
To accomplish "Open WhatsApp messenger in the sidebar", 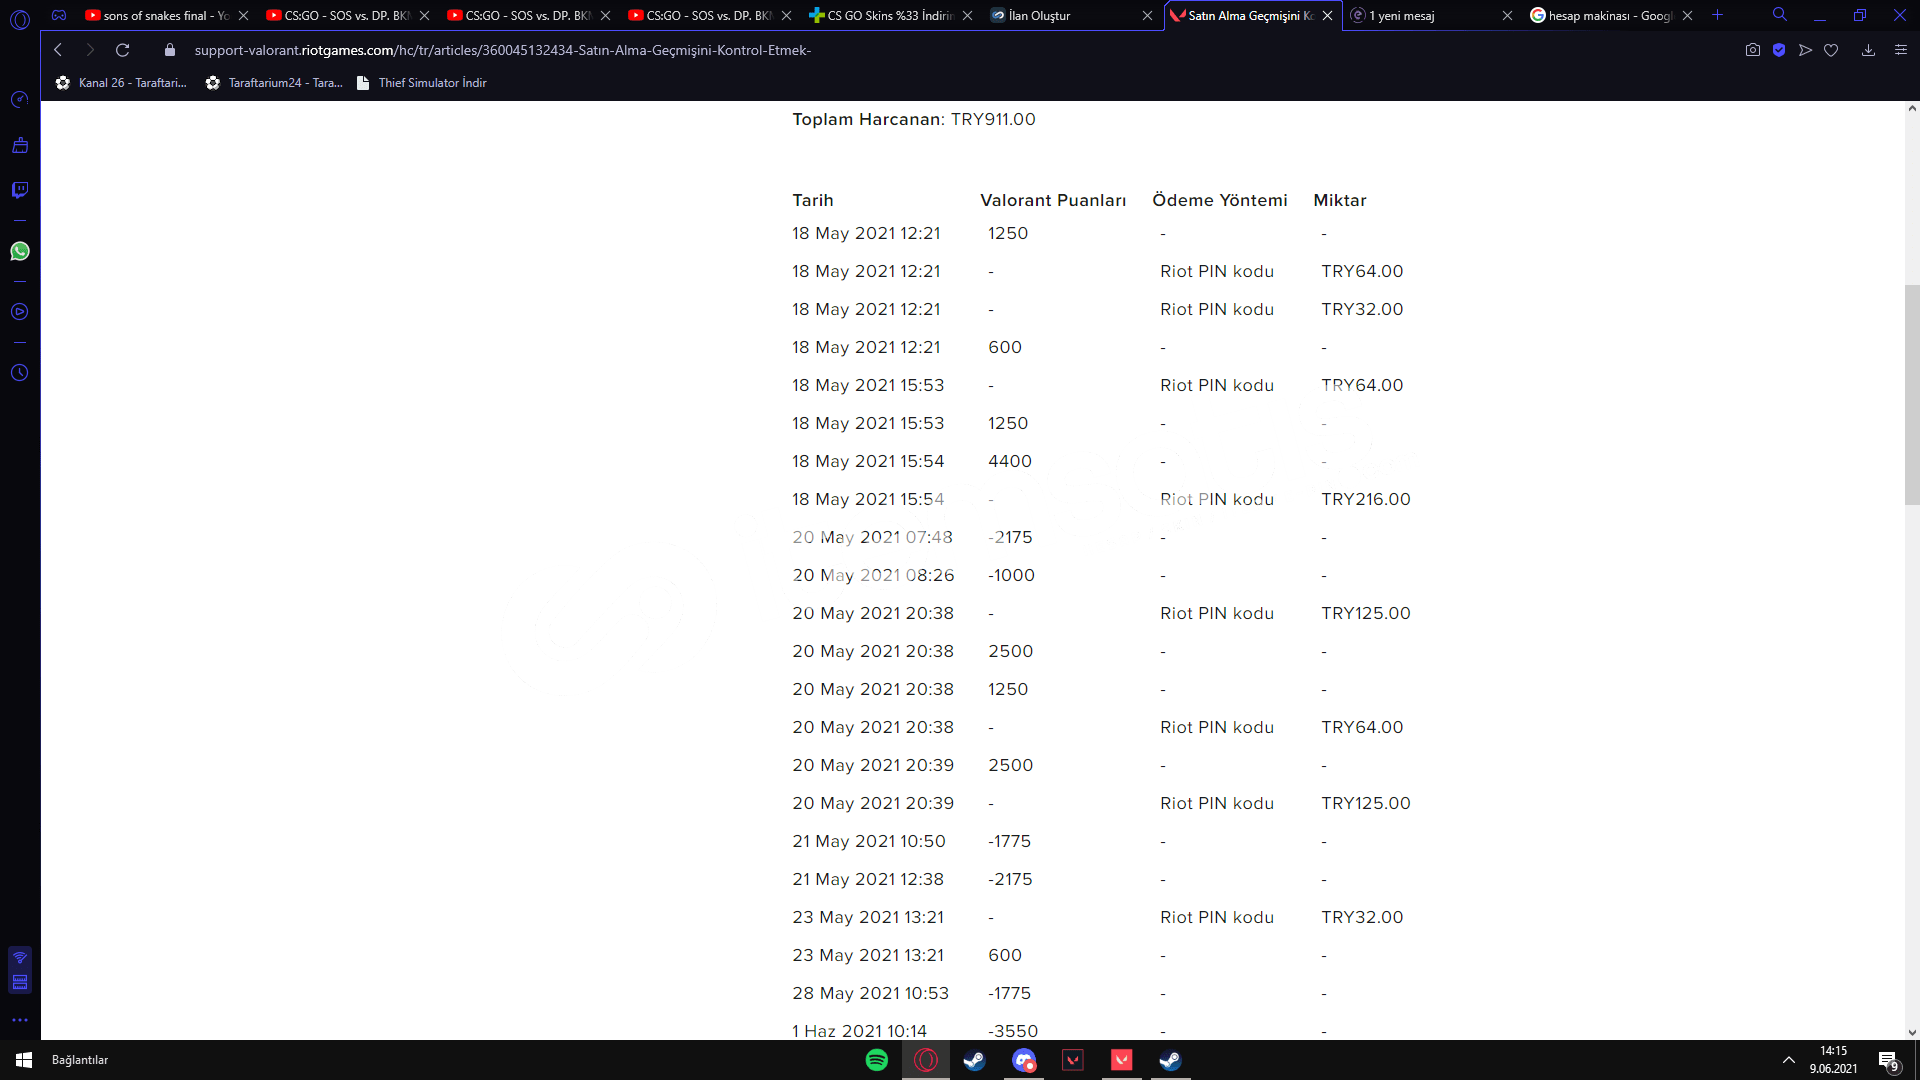I will [20, 251].
